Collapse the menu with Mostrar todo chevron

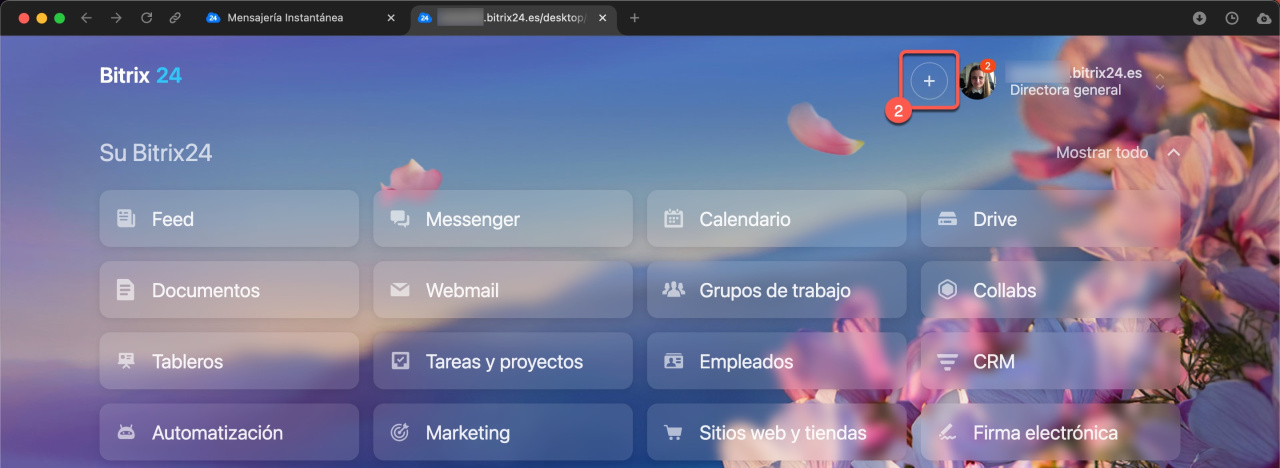1174,153
